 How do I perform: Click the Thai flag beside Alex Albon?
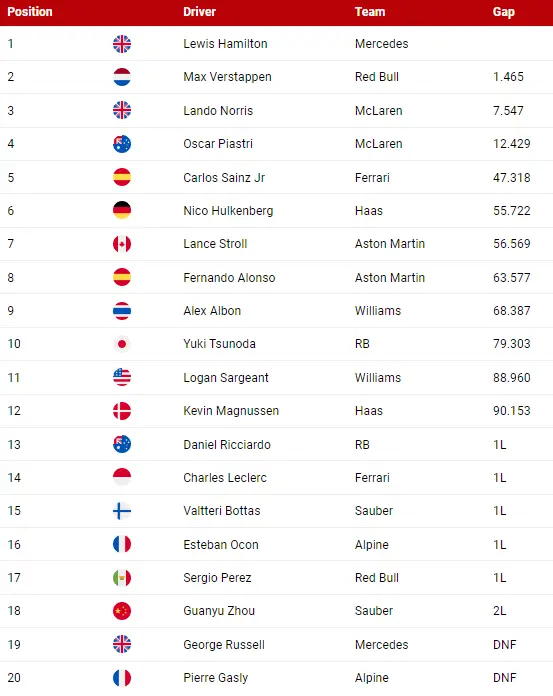(x=122, y=311)
